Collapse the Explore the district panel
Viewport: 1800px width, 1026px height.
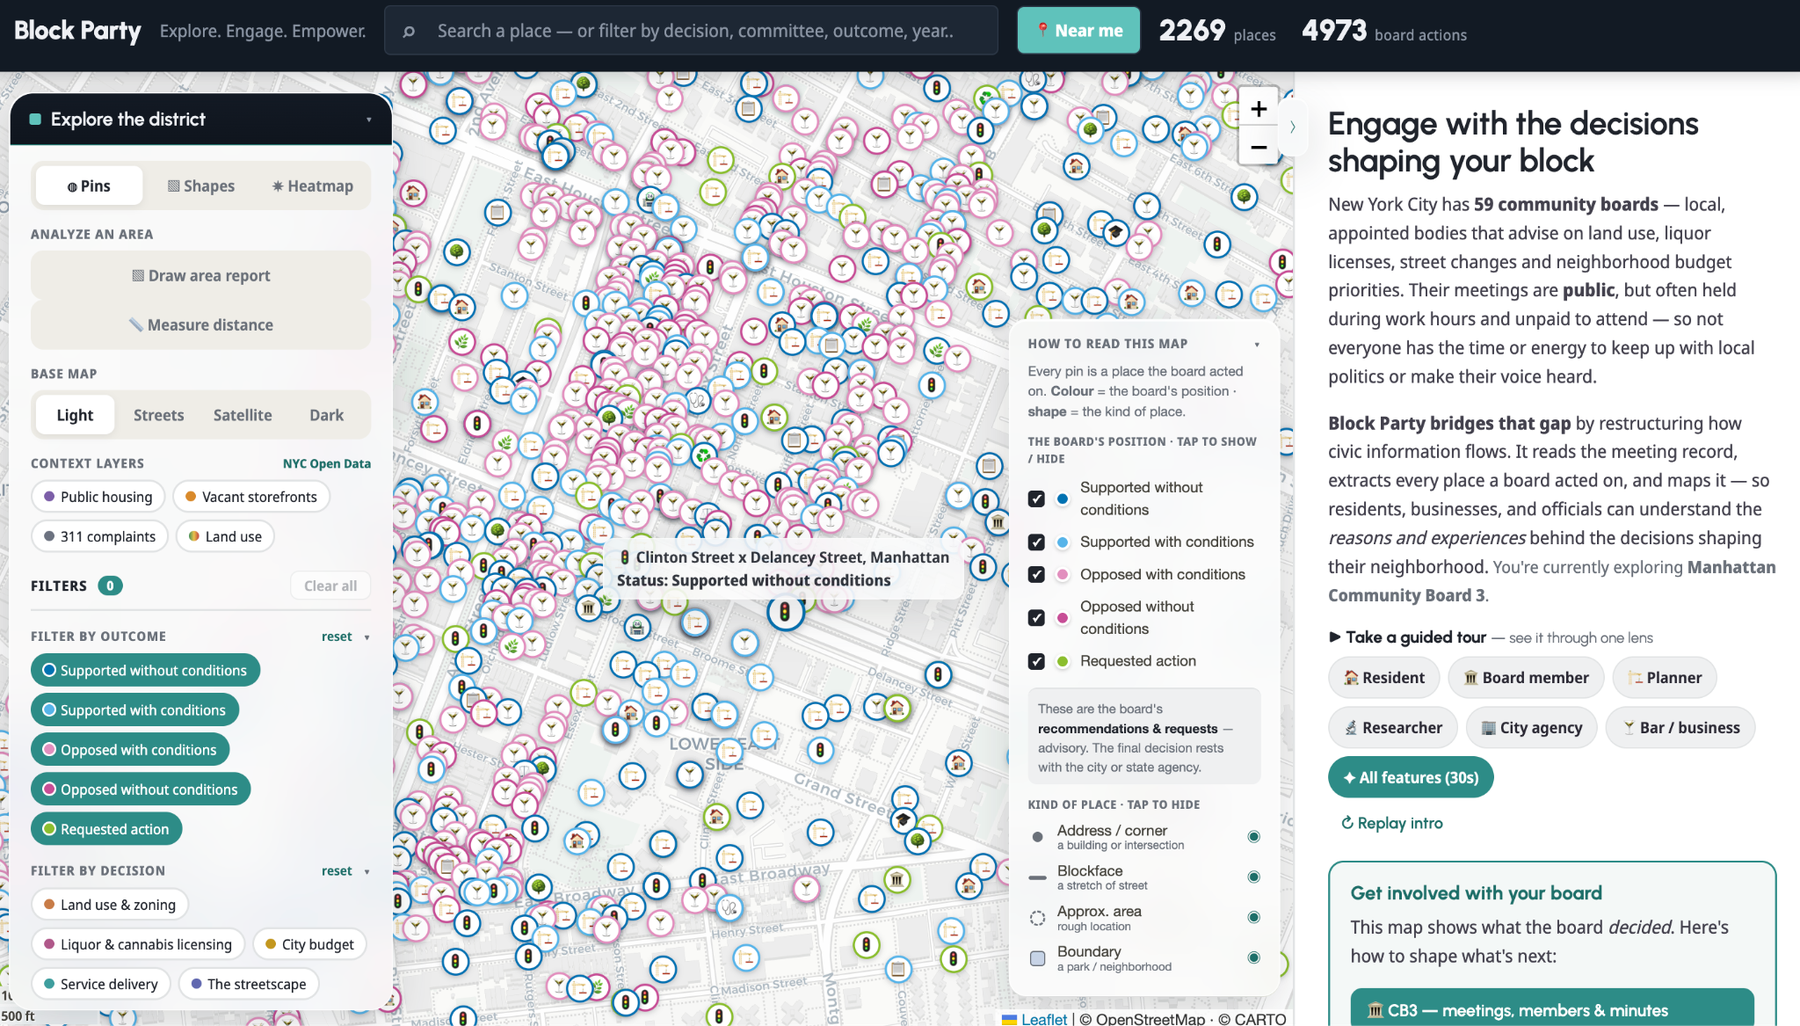[x=369, y=120]
